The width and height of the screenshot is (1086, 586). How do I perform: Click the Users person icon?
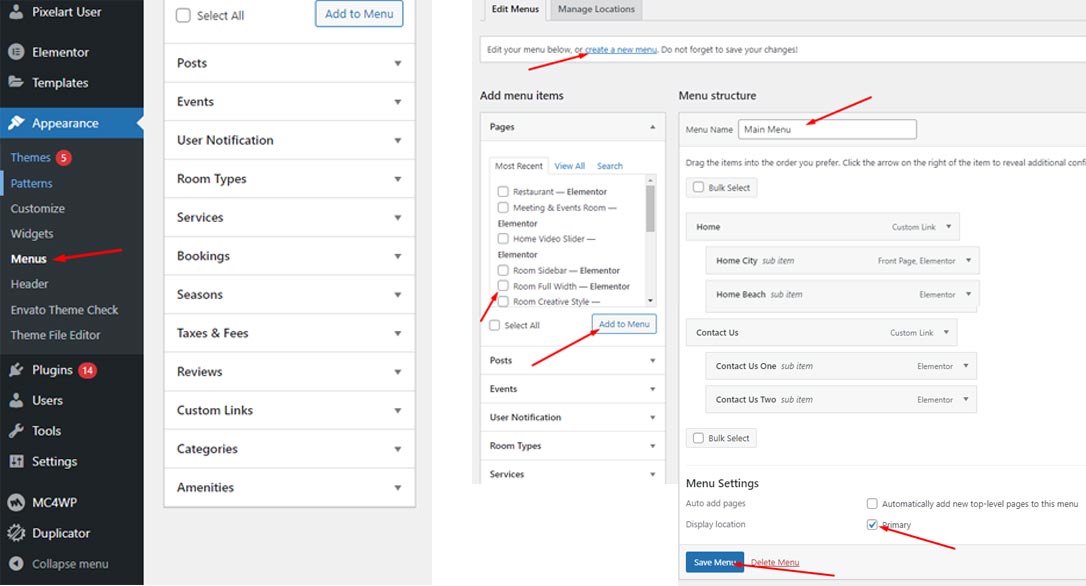(x=15, y=400)
